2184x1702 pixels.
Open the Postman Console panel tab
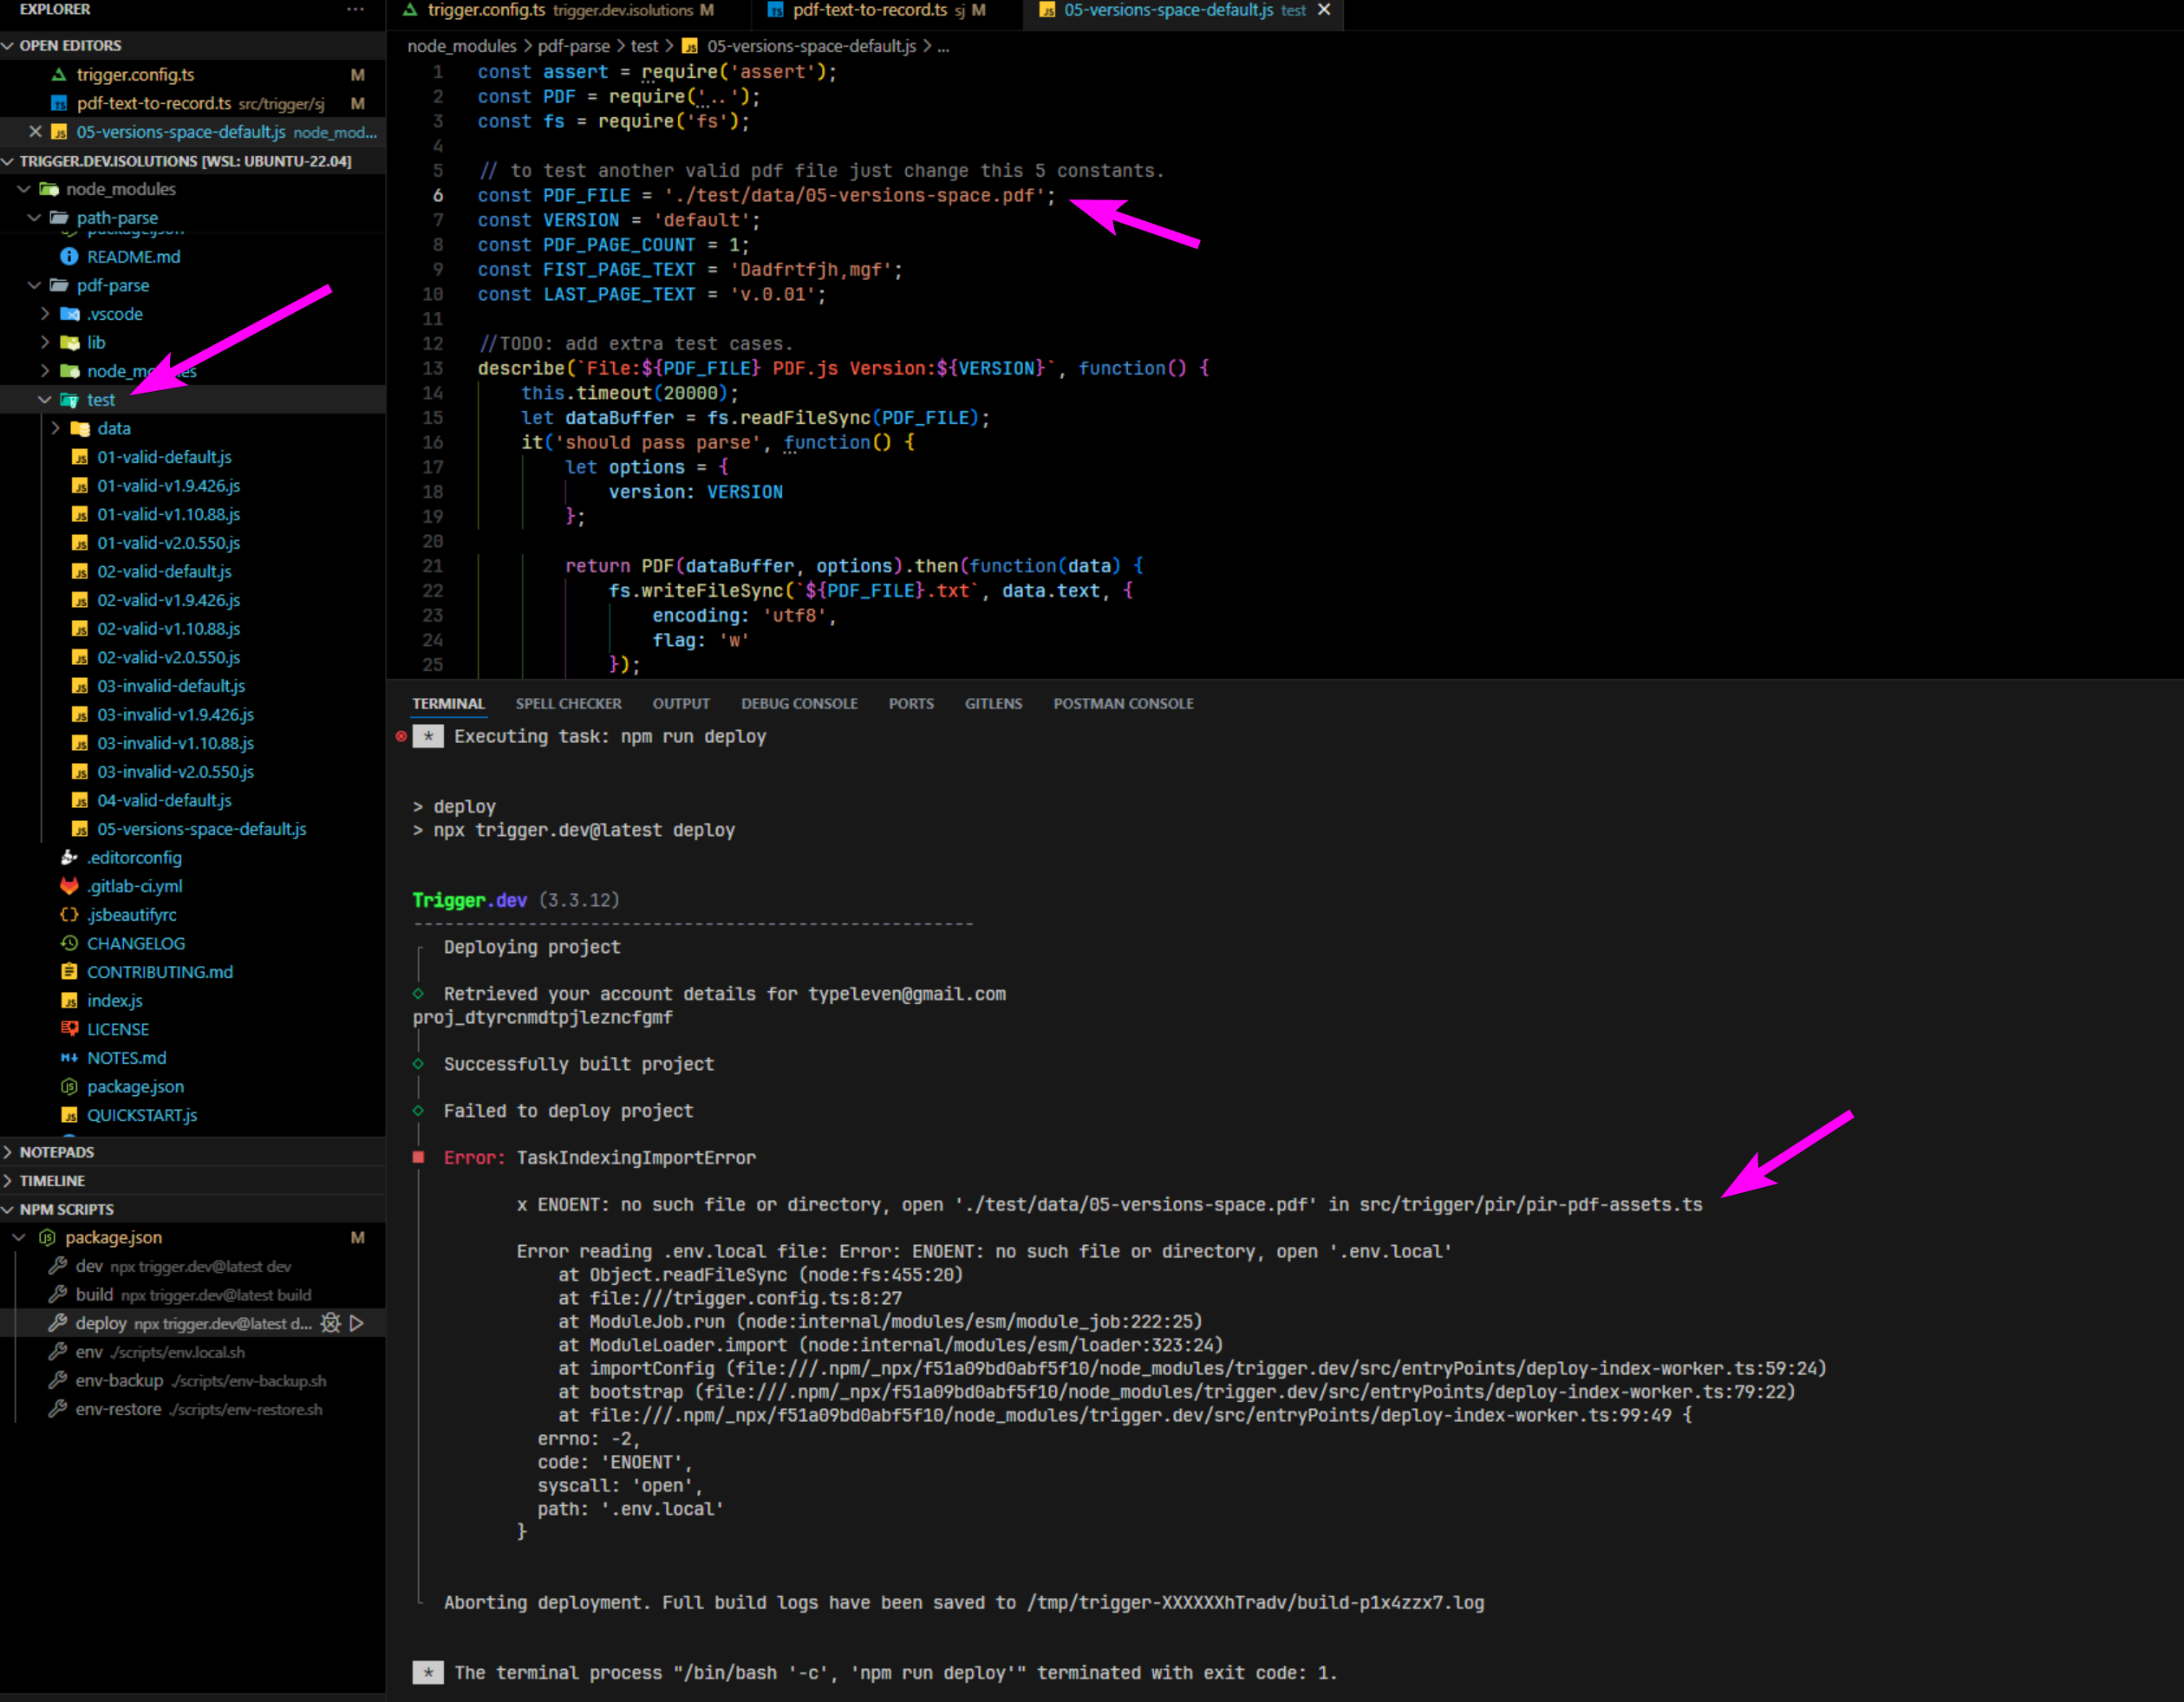click(x=1123, y=704)
